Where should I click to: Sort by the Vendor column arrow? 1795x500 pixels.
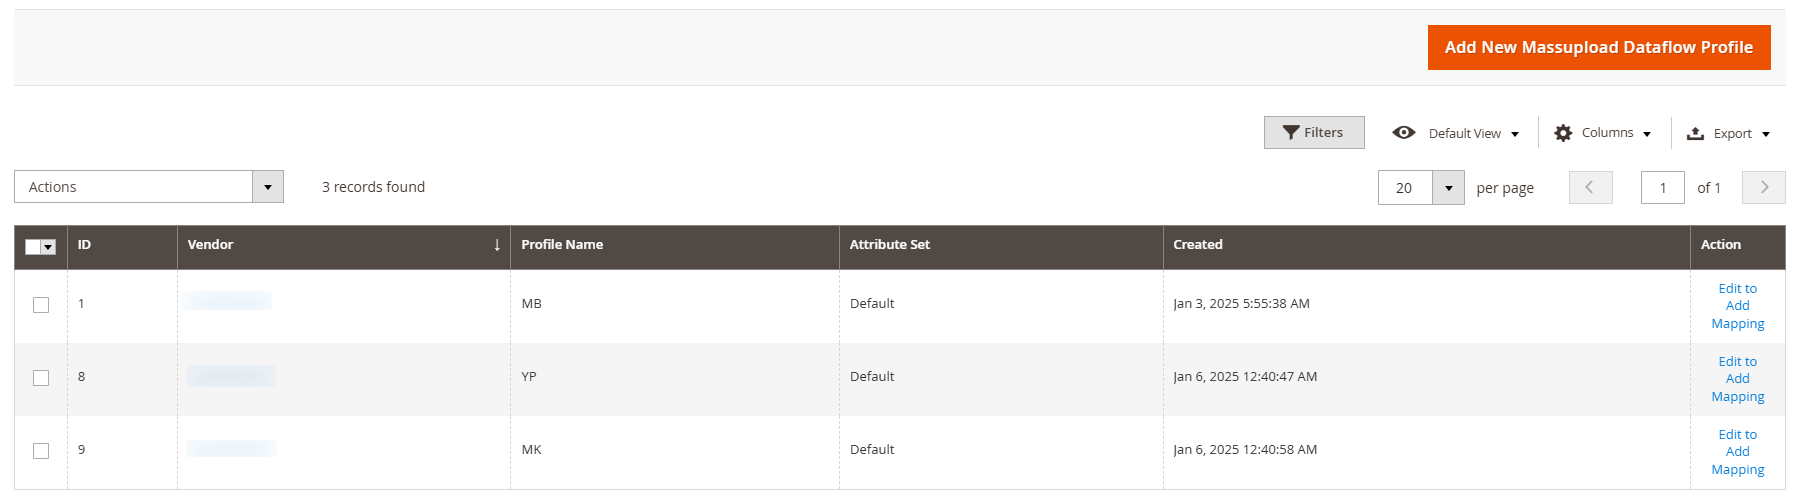click(497, 245)
